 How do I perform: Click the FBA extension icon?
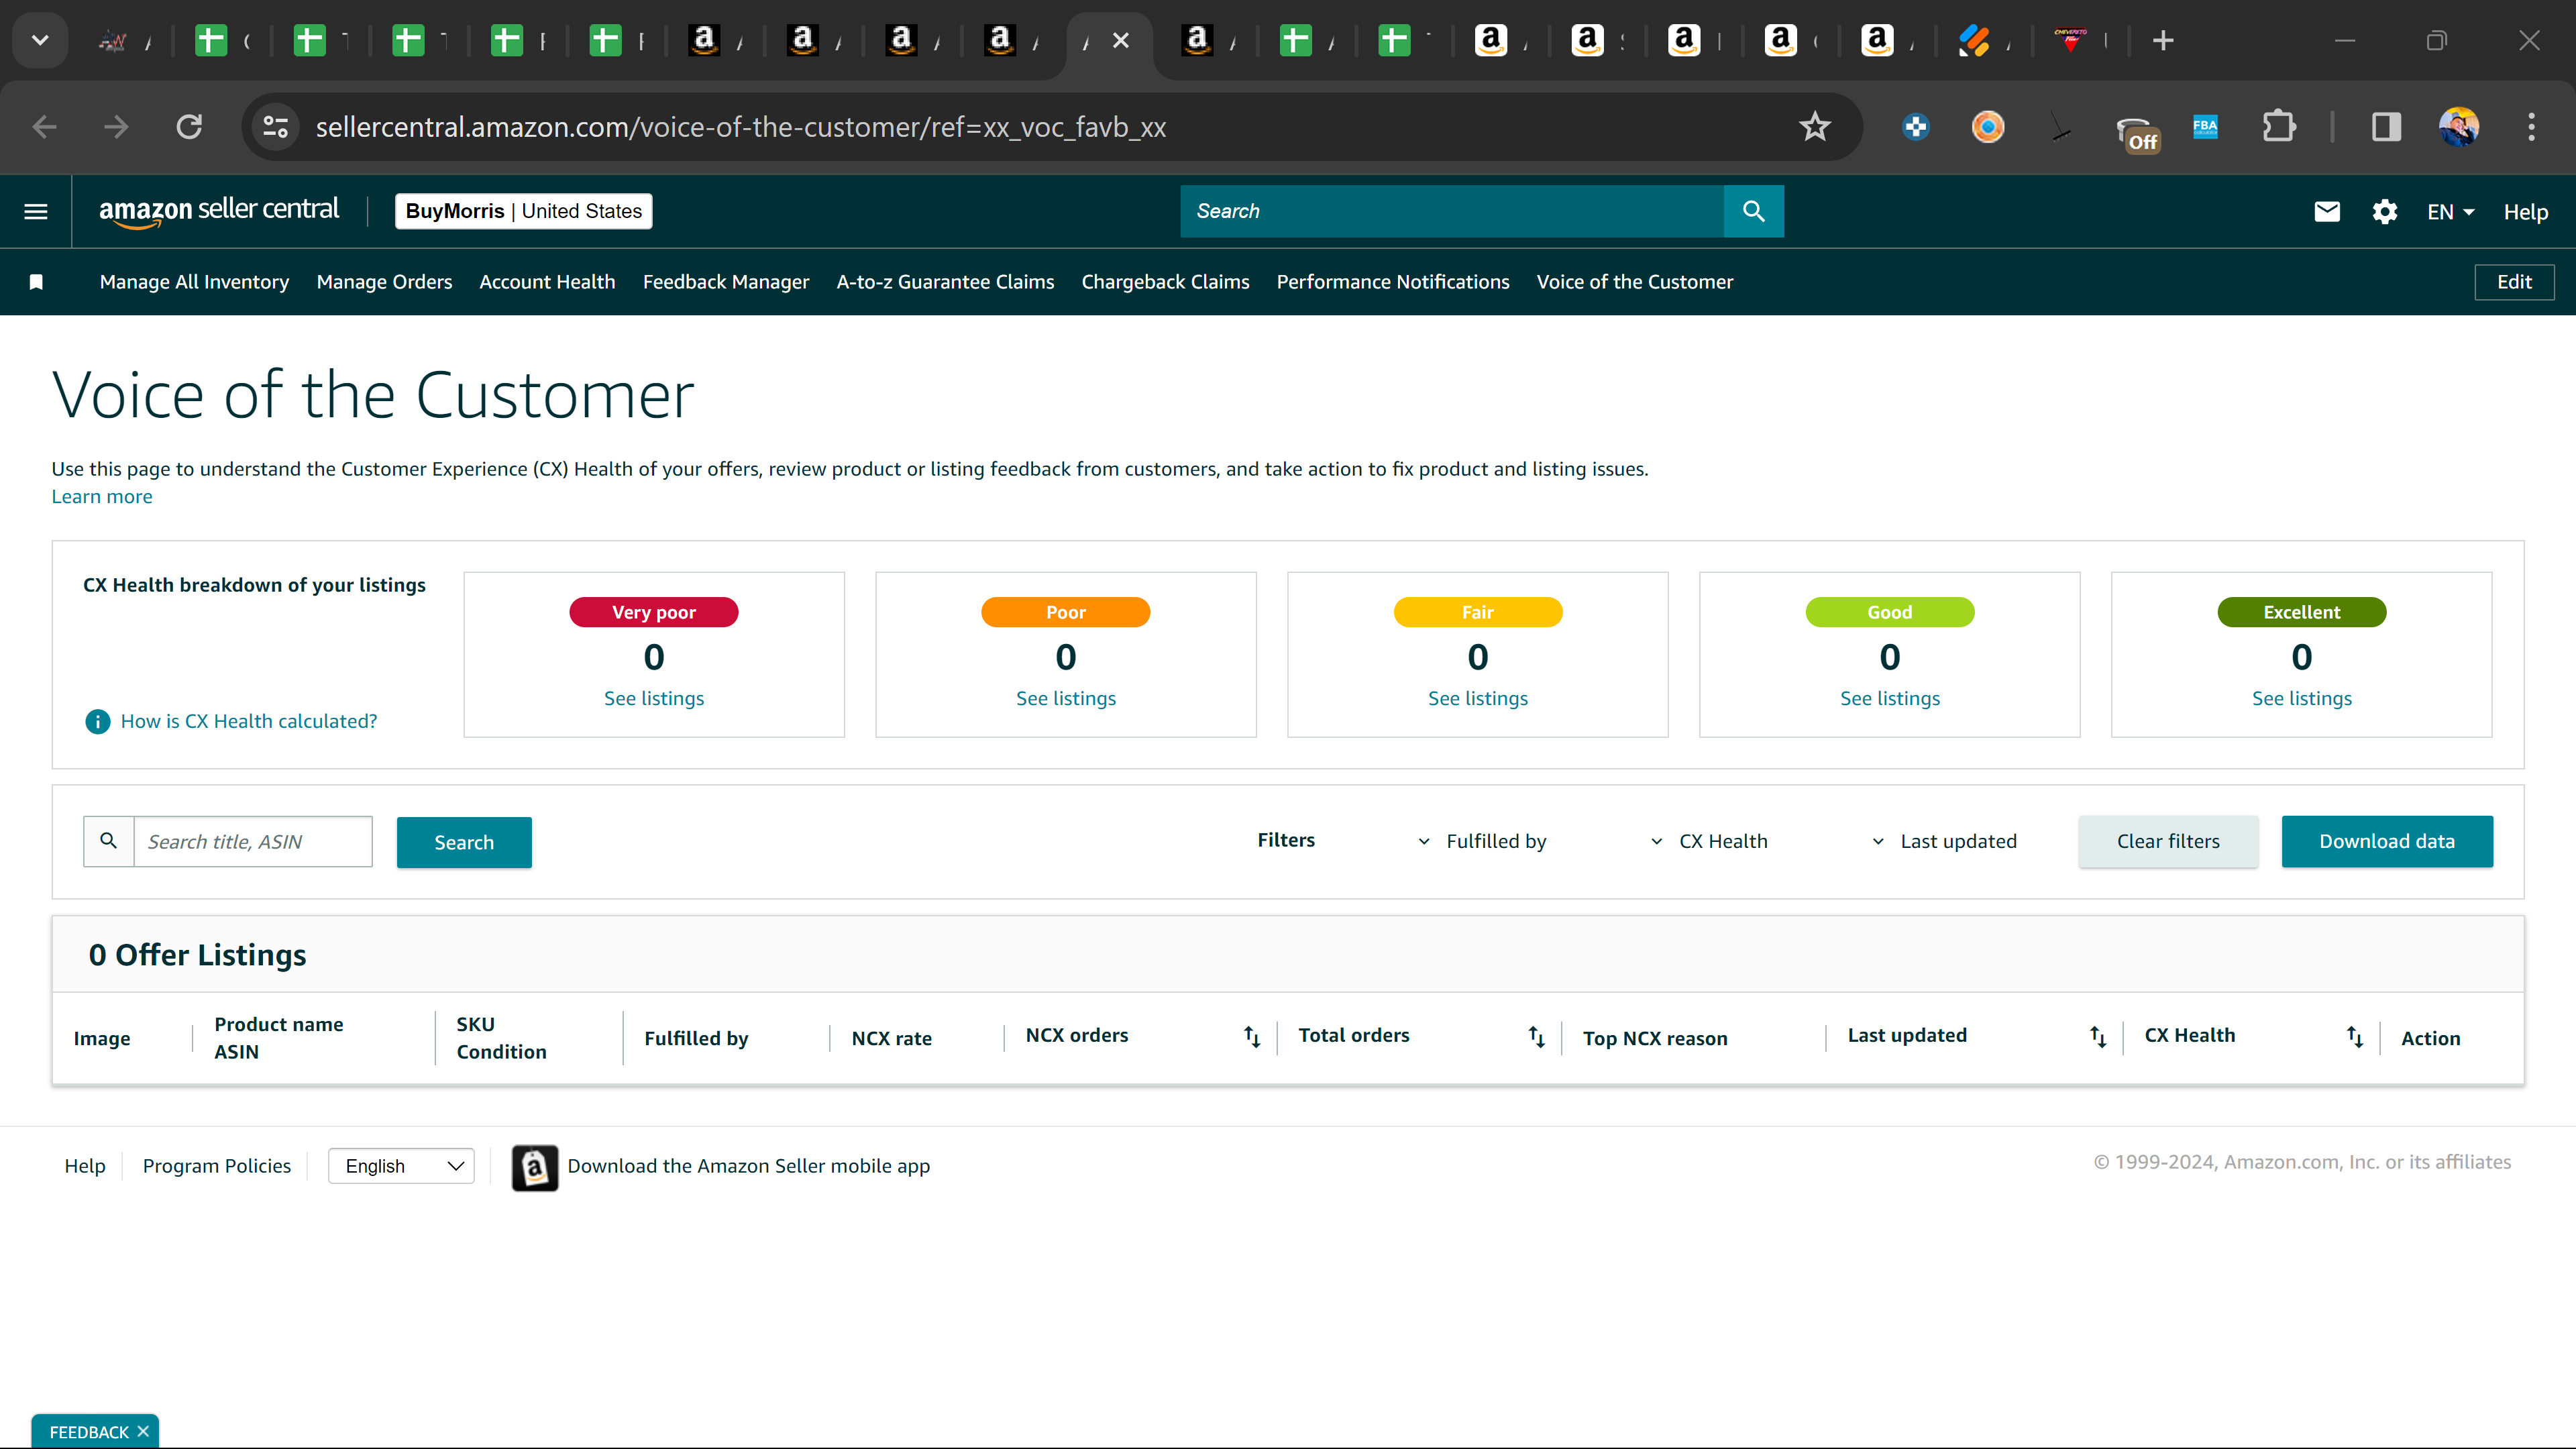[2205, 127]
